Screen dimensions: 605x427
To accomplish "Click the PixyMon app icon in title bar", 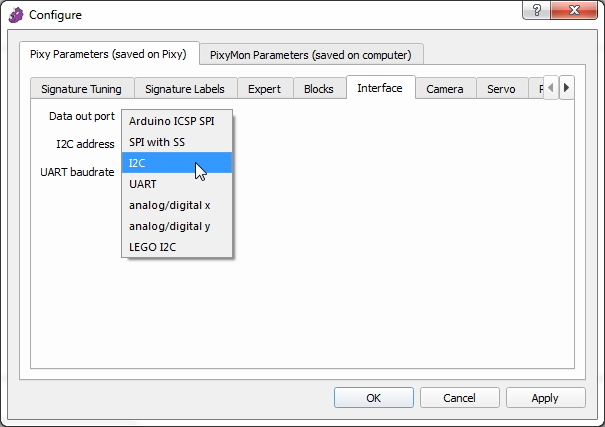I will pyautogui.click(x=15, y=15).
